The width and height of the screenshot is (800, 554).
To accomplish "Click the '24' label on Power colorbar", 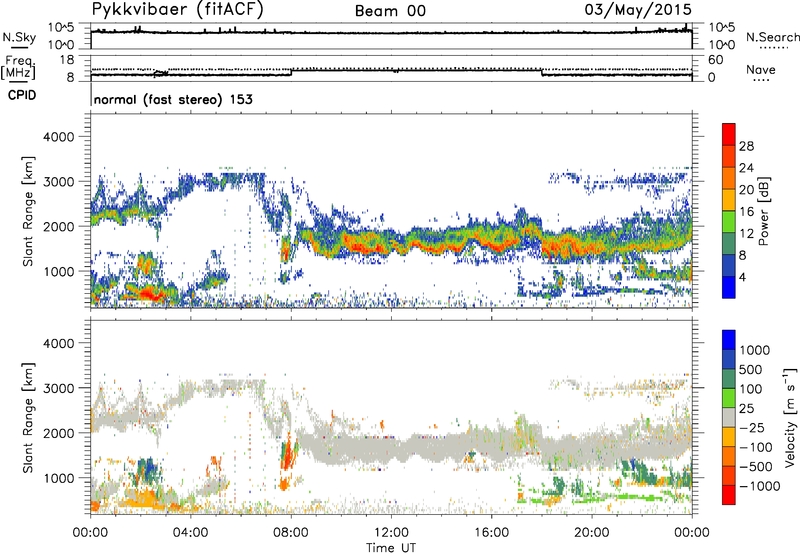I will click(746, 168).
